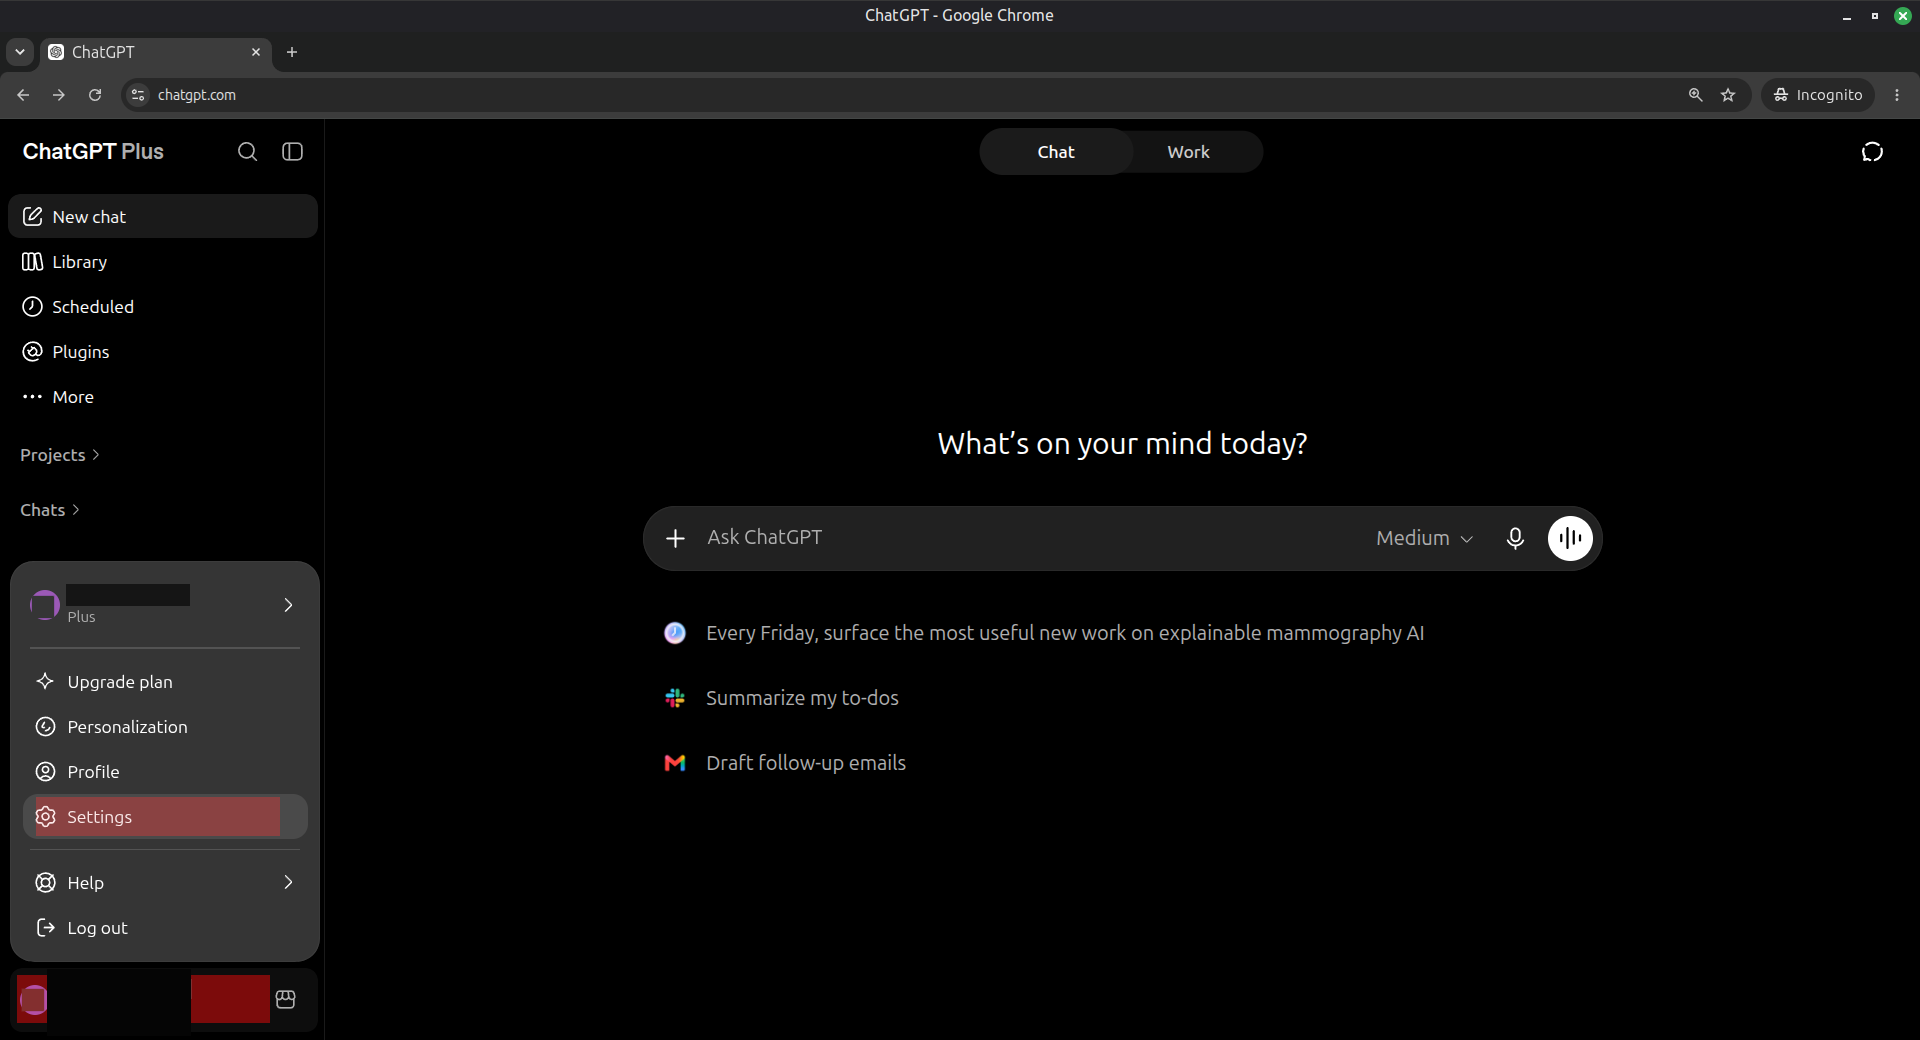Click the Library books icon
The width and height of the screenshot is (1920, 1040).
pos(33,262)
